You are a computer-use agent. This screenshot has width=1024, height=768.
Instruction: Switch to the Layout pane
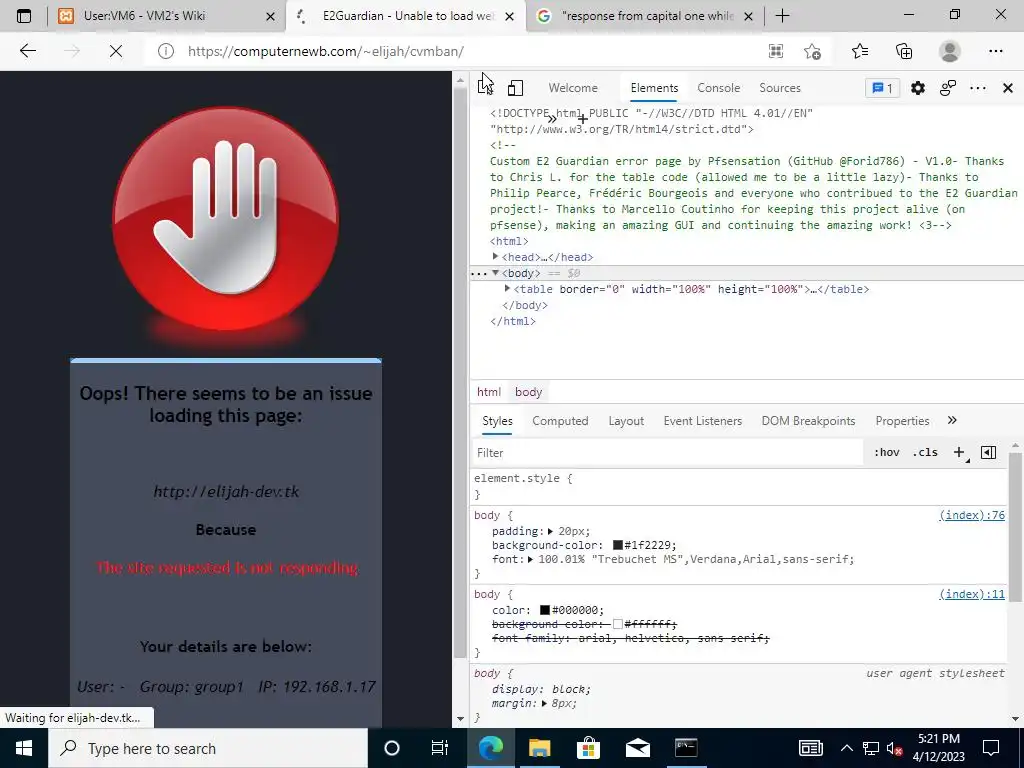click(626, 421)
